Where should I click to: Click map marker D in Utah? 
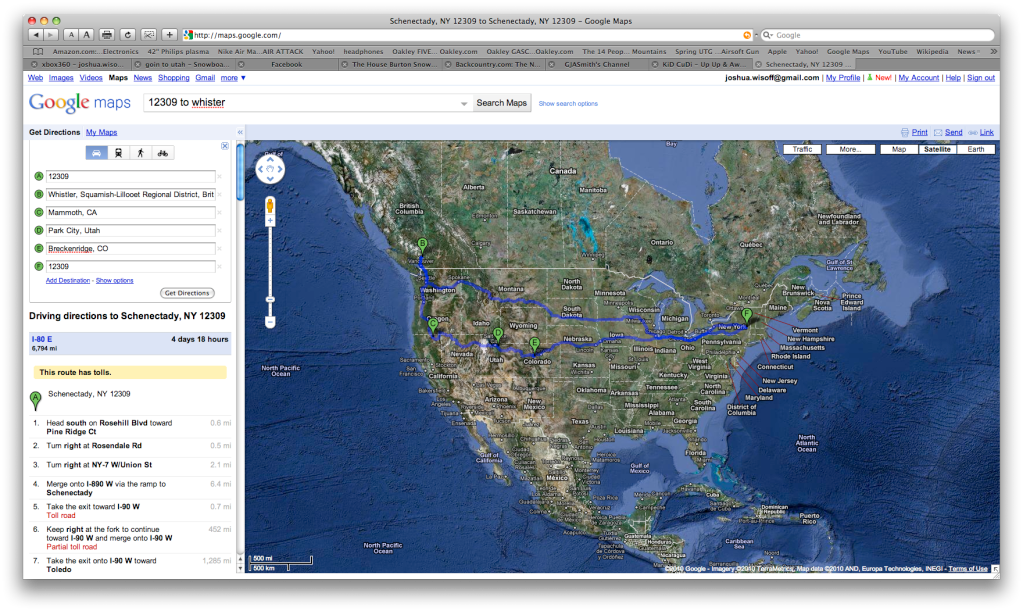[498, 335]
